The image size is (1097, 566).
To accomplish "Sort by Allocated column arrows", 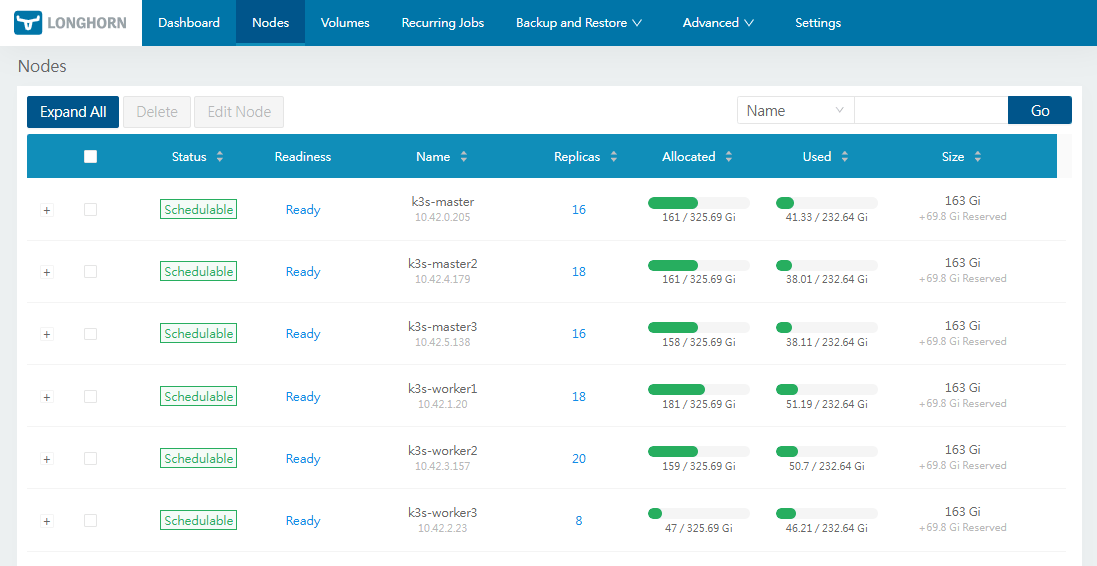I will [x=729, y=157].
